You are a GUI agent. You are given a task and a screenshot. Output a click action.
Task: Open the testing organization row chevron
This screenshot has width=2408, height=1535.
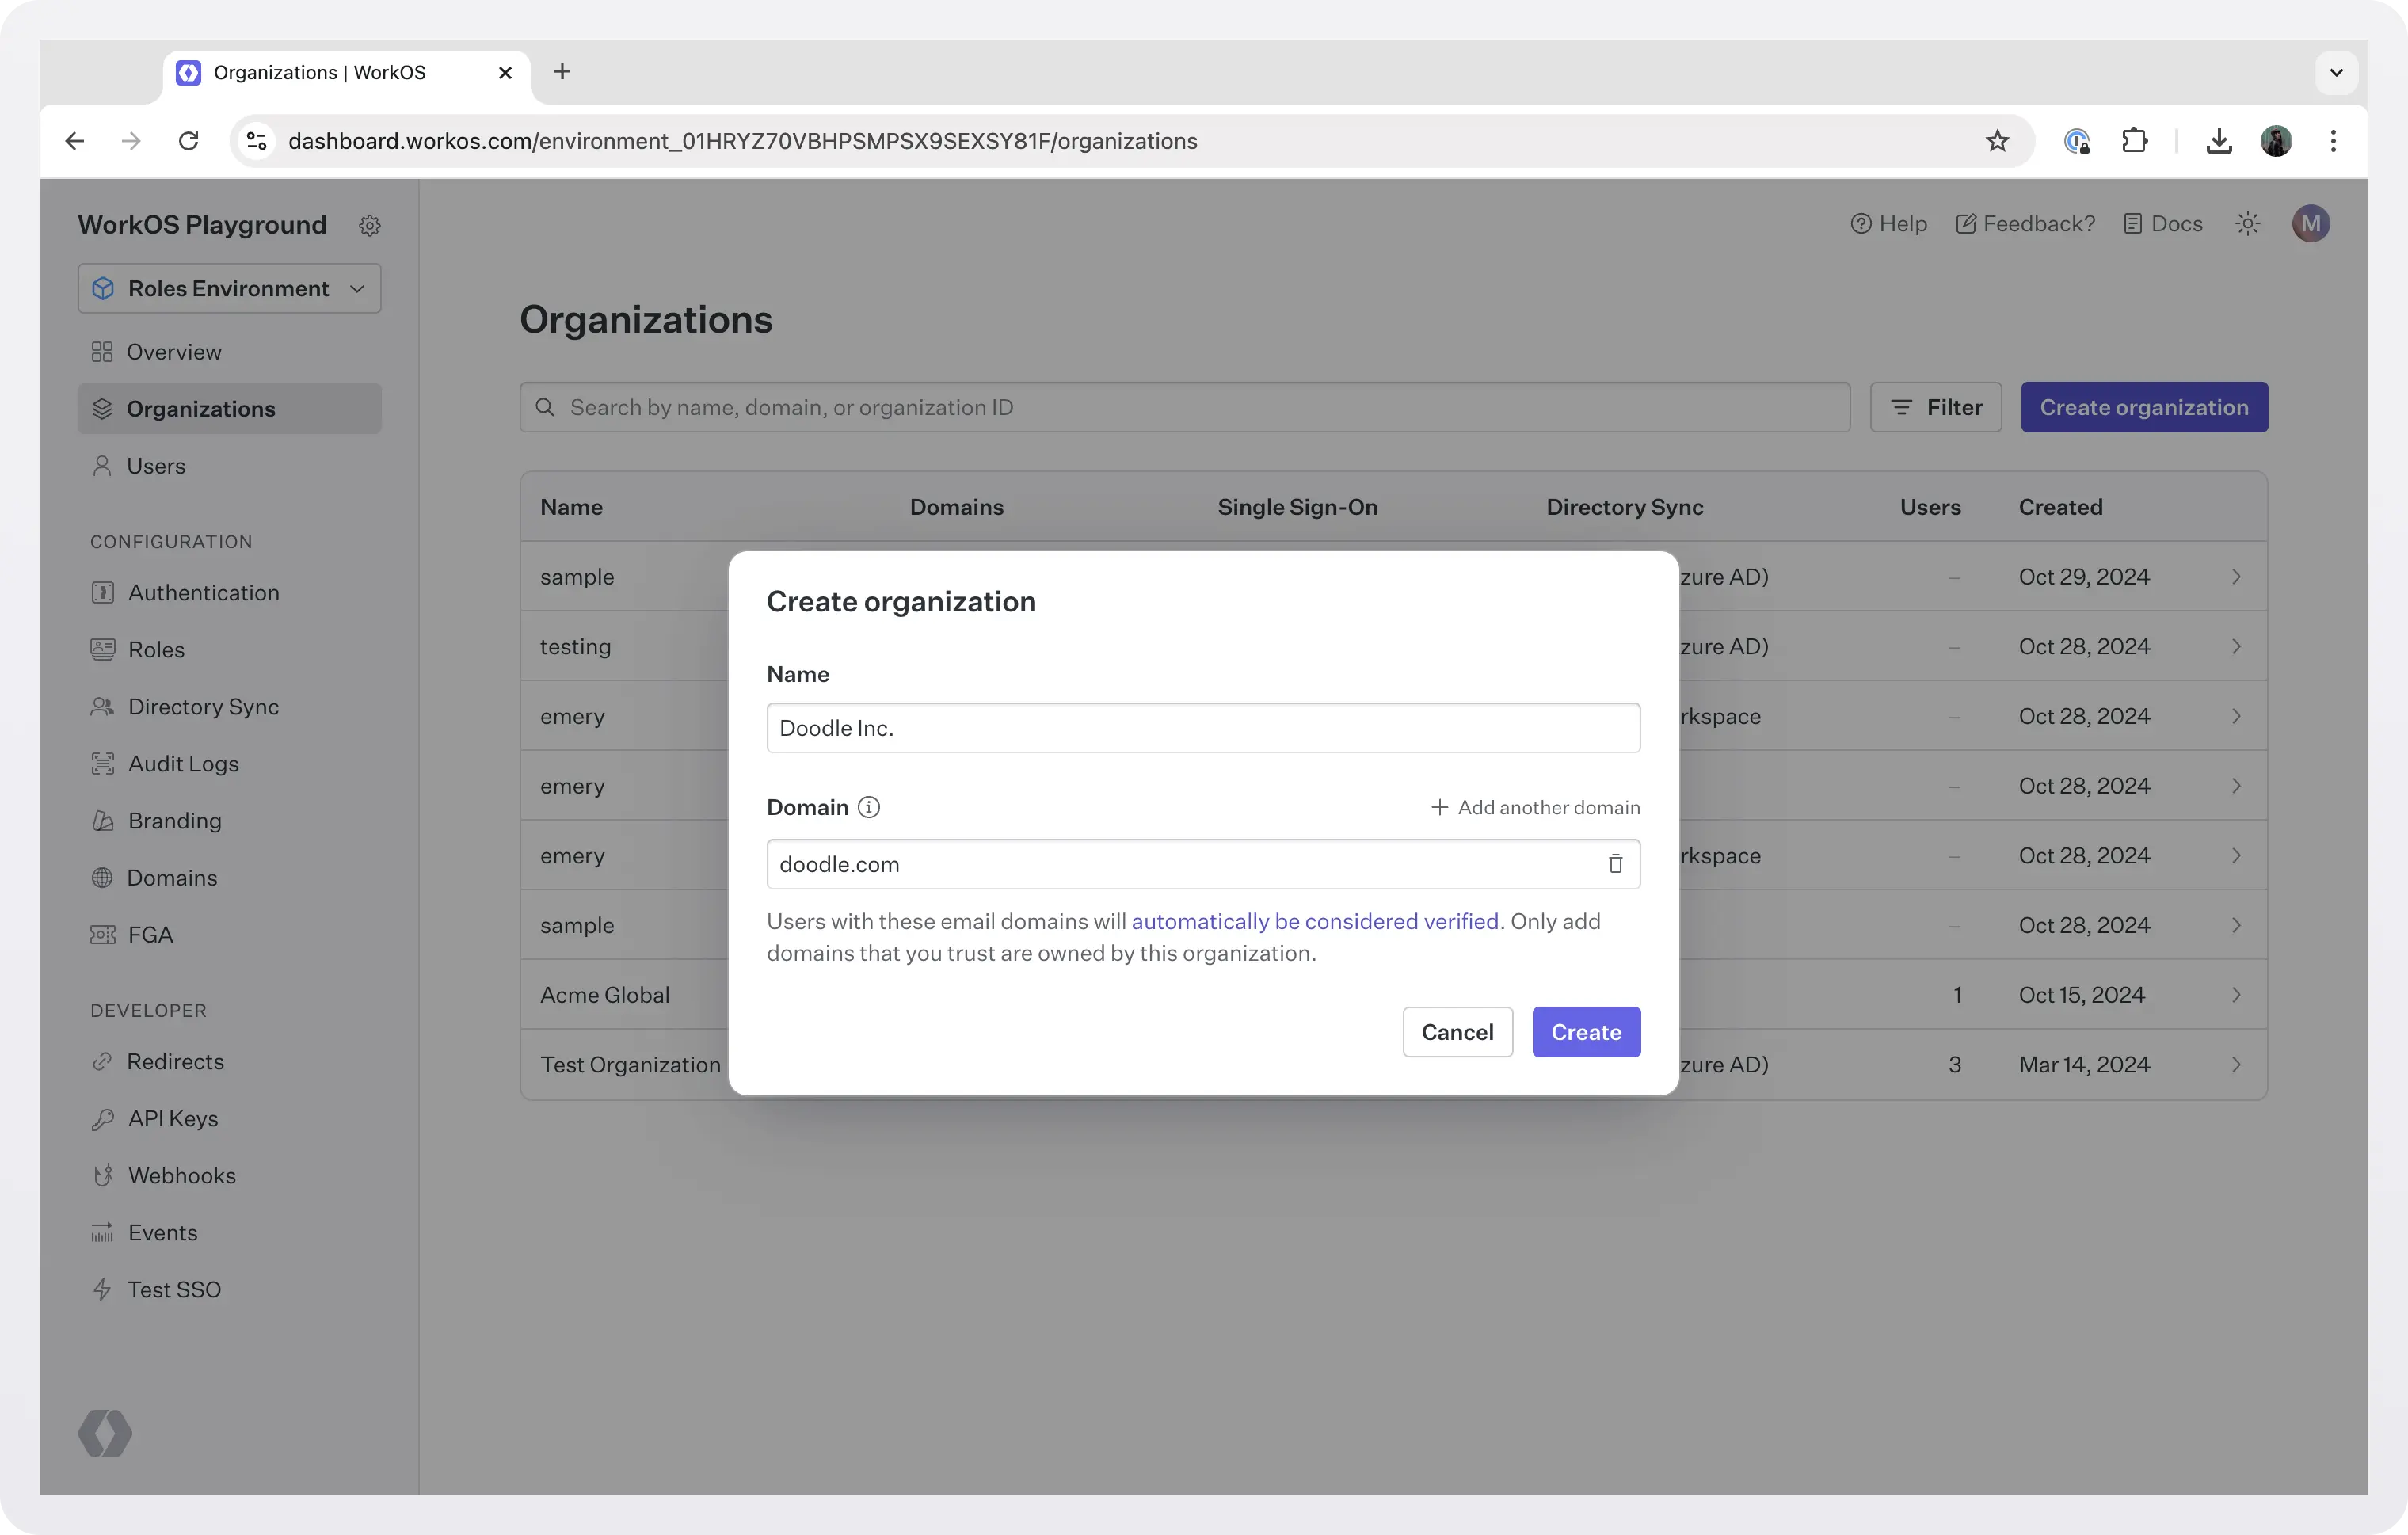2236,647
